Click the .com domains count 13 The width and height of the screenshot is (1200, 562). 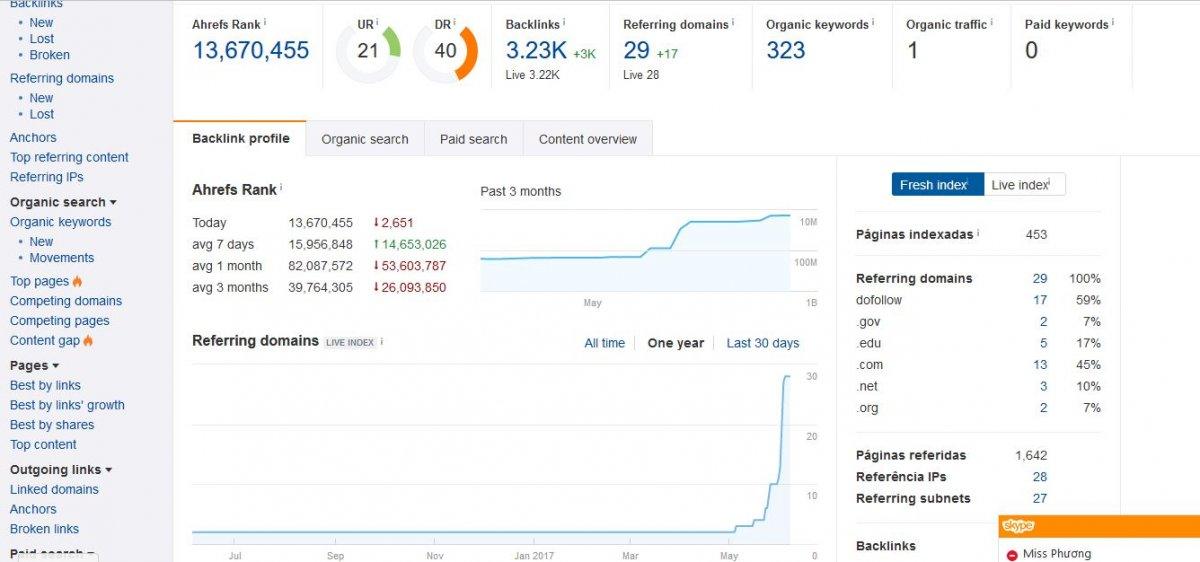click(x=1040, y=365)
